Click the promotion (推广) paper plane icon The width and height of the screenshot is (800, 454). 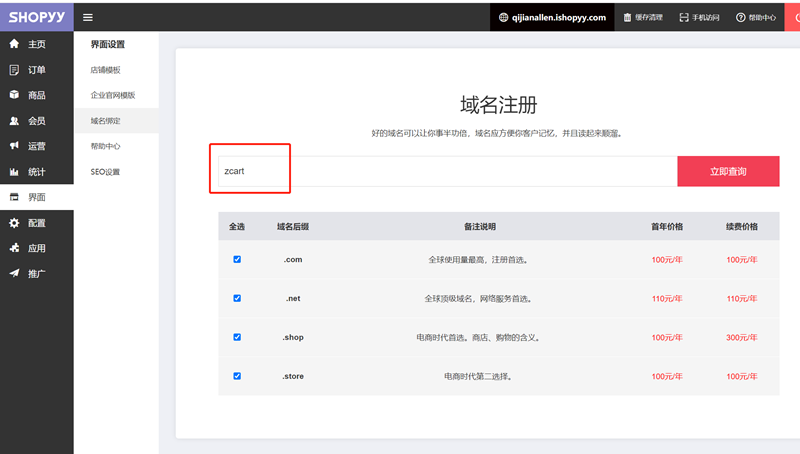click(x=14, y=273)
